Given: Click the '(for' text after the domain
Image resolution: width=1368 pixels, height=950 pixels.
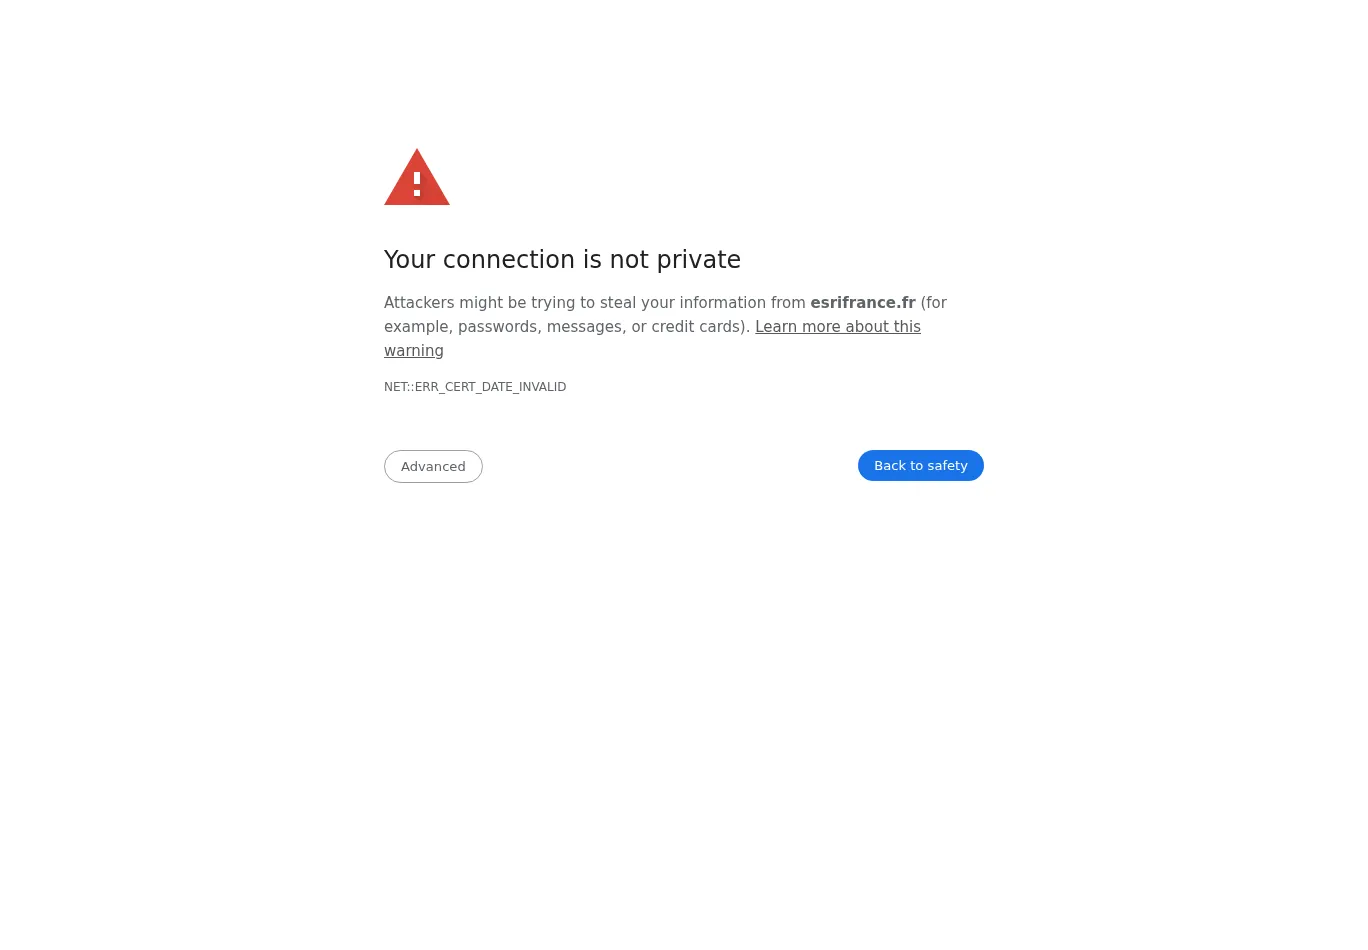Looking at the screenshot, I should 934,303.
